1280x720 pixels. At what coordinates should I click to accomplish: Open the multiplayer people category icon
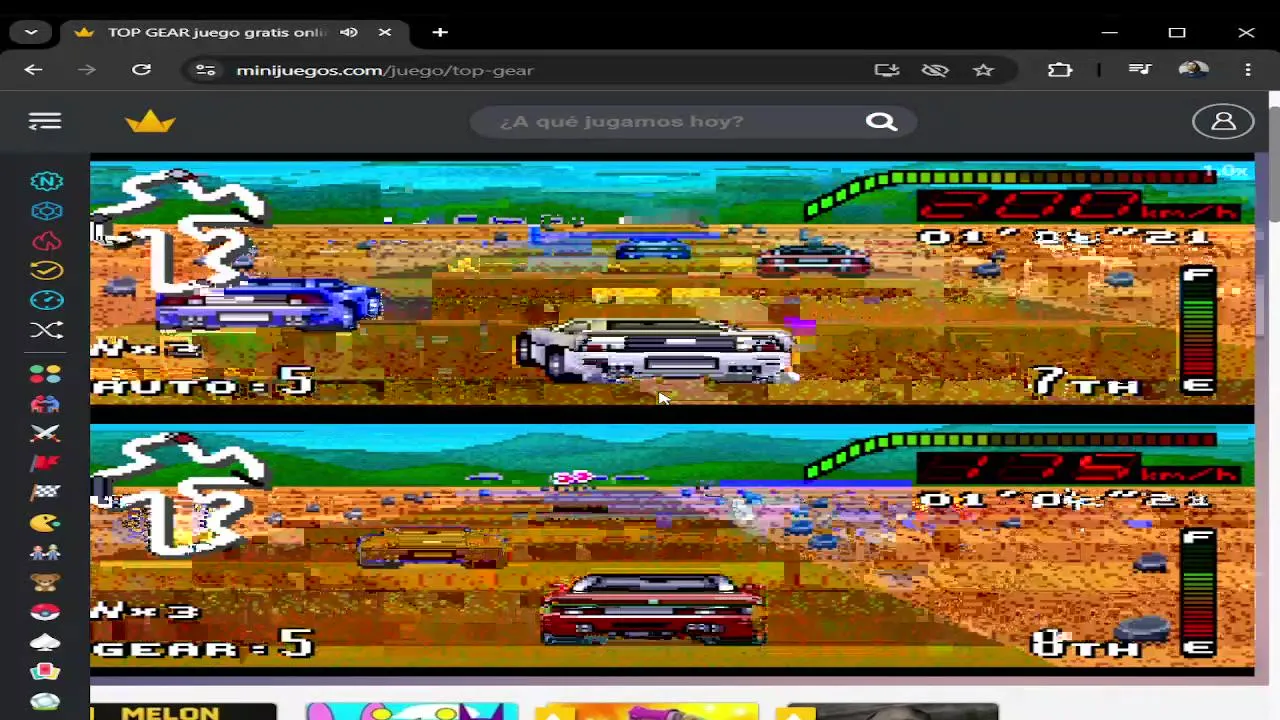pos(45,403)
